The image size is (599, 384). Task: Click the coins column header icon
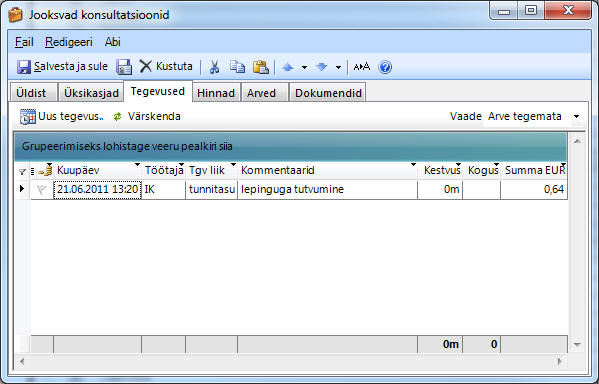[45, 170]
